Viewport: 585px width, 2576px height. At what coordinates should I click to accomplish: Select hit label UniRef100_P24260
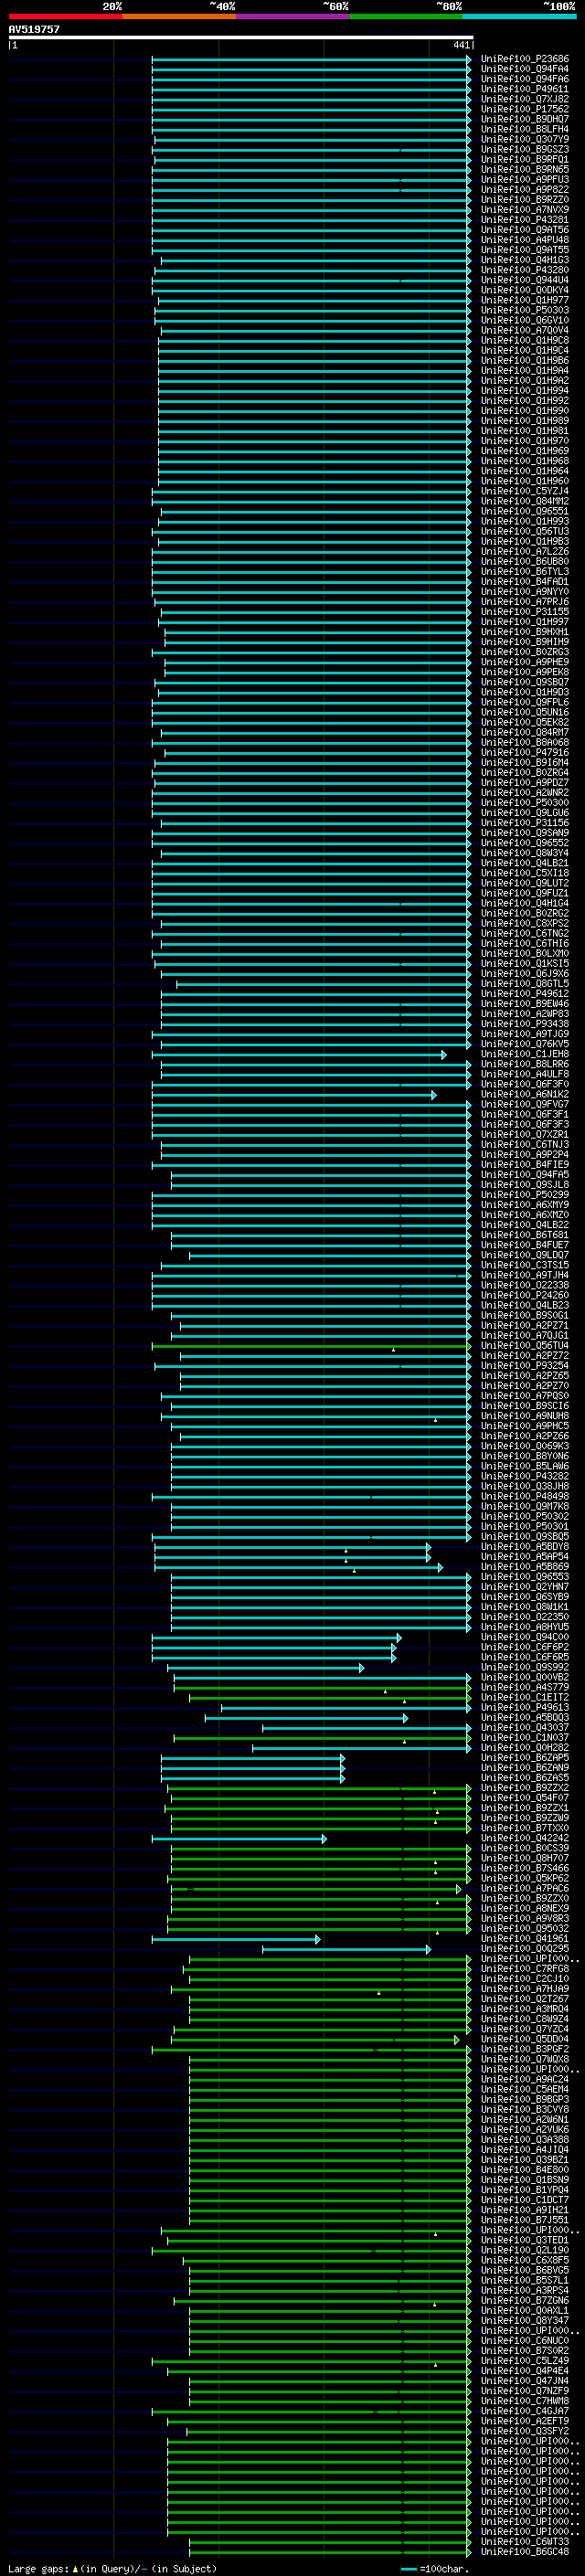coord(525,1295)
